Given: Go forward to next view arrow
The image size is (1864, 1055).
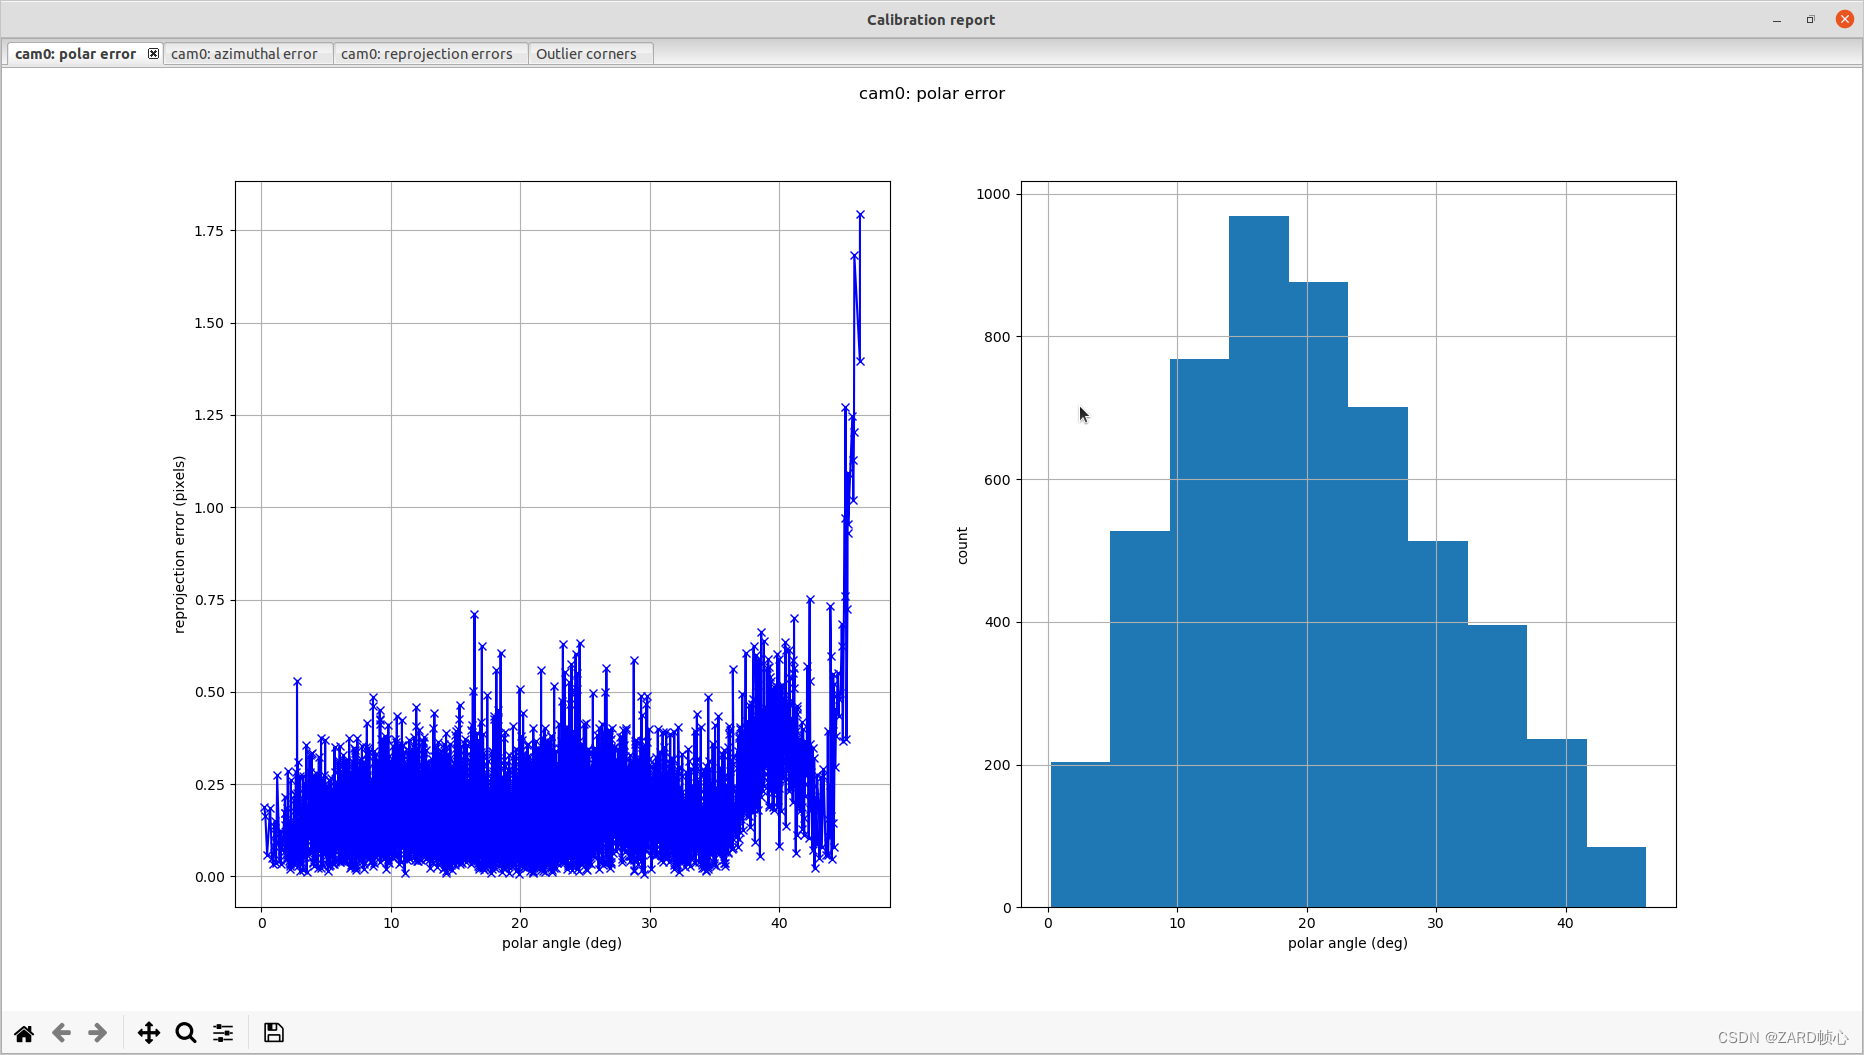Looking at the screenshot, I should 97,1033.
